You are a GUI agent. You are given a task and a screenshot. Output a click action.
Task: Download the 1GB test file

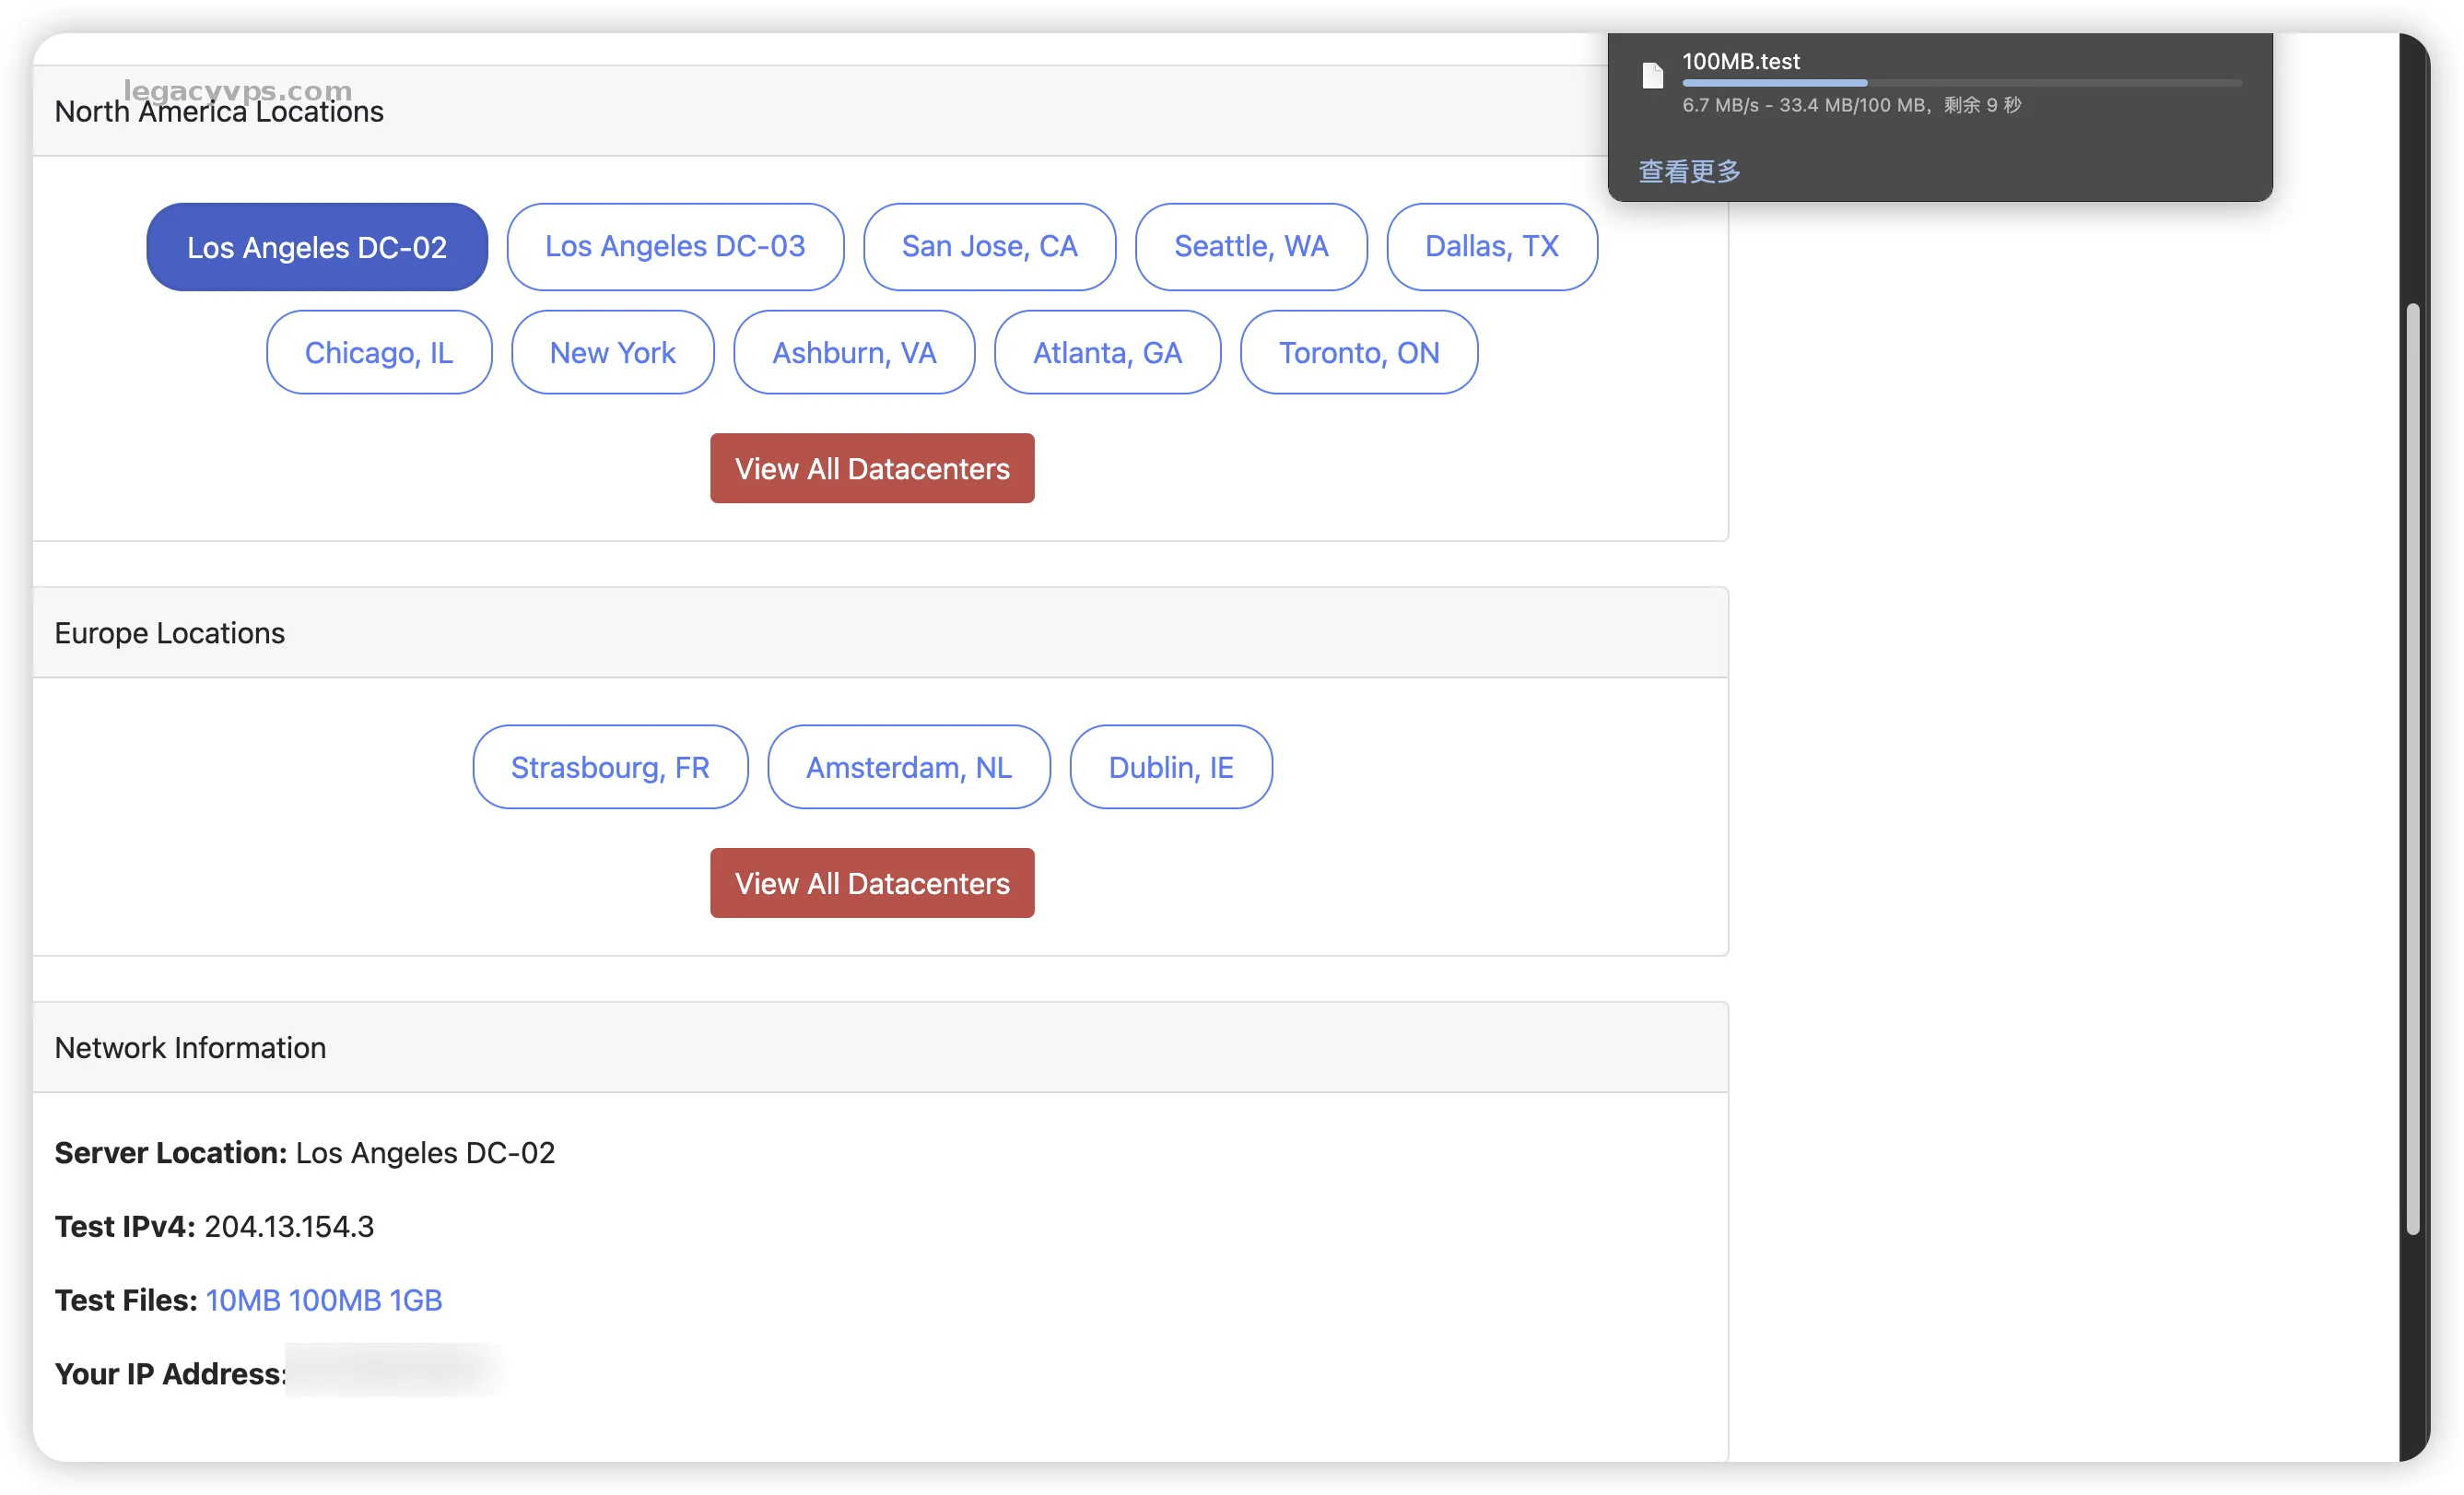click(x=415, y=1300)
